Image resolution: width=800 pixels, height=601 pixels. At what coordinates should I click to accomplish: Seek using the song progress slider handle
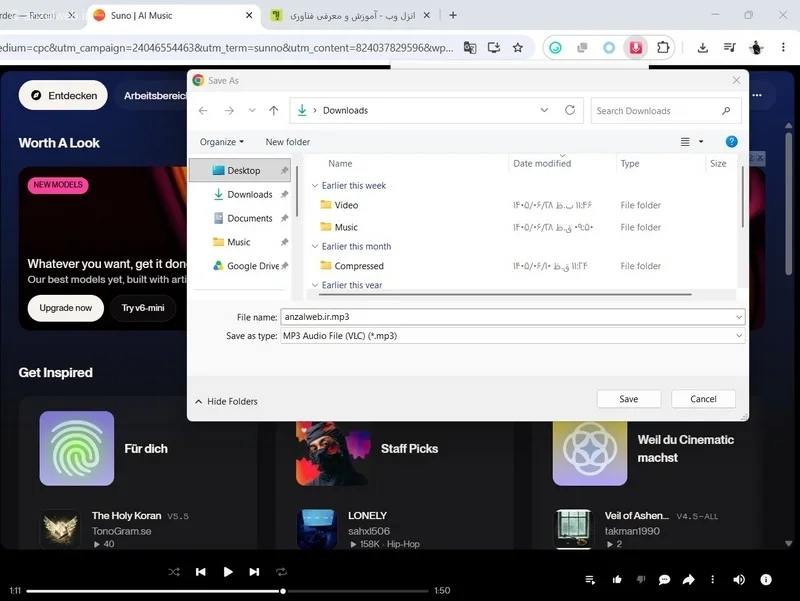point(283,591)
